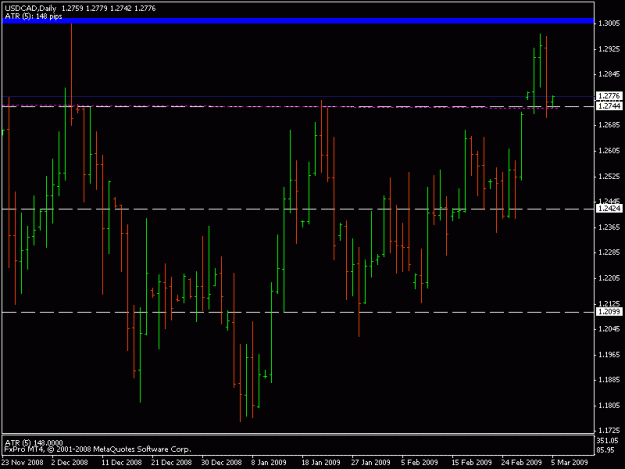The image size is (625, 469).
Task: Click the tall red spike bar reaching 1.3005
Action: pyautogui.click(x=72, y=75)
